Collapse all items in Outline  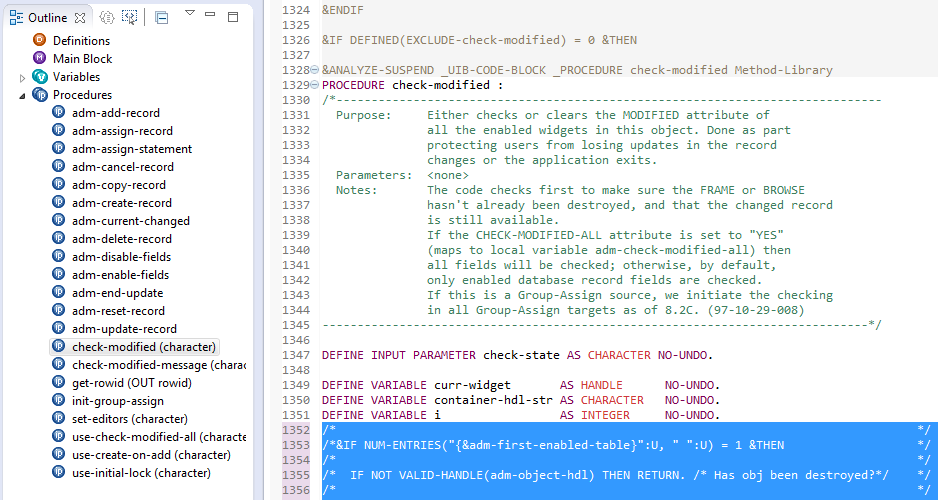coord(162,17)
